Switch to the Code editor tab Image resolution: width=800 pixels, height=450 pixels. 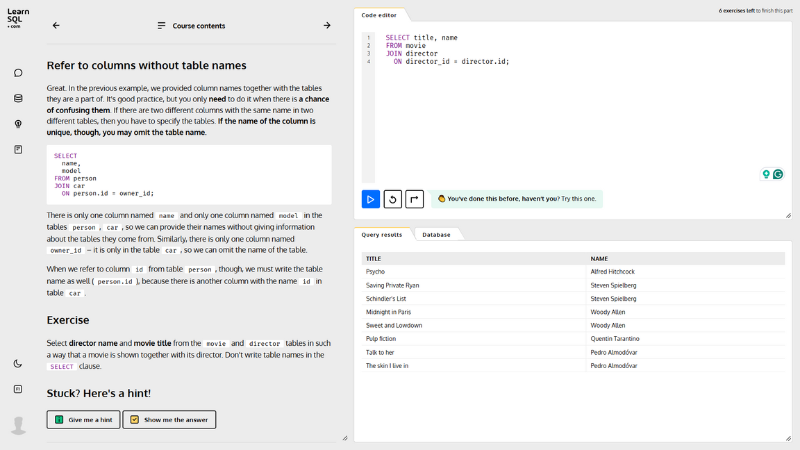[379, 15]
